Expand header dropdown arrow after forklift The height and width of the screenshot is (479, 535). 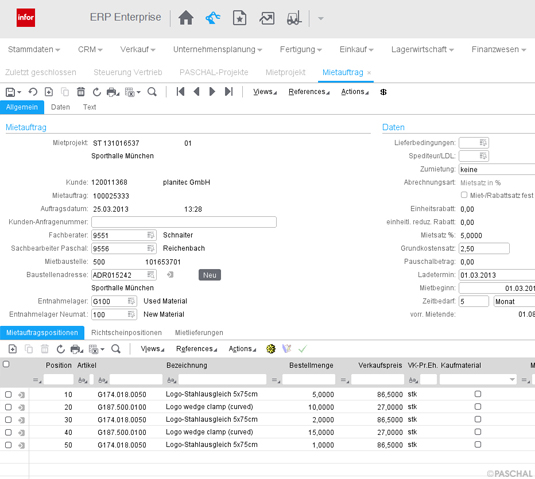321,18
